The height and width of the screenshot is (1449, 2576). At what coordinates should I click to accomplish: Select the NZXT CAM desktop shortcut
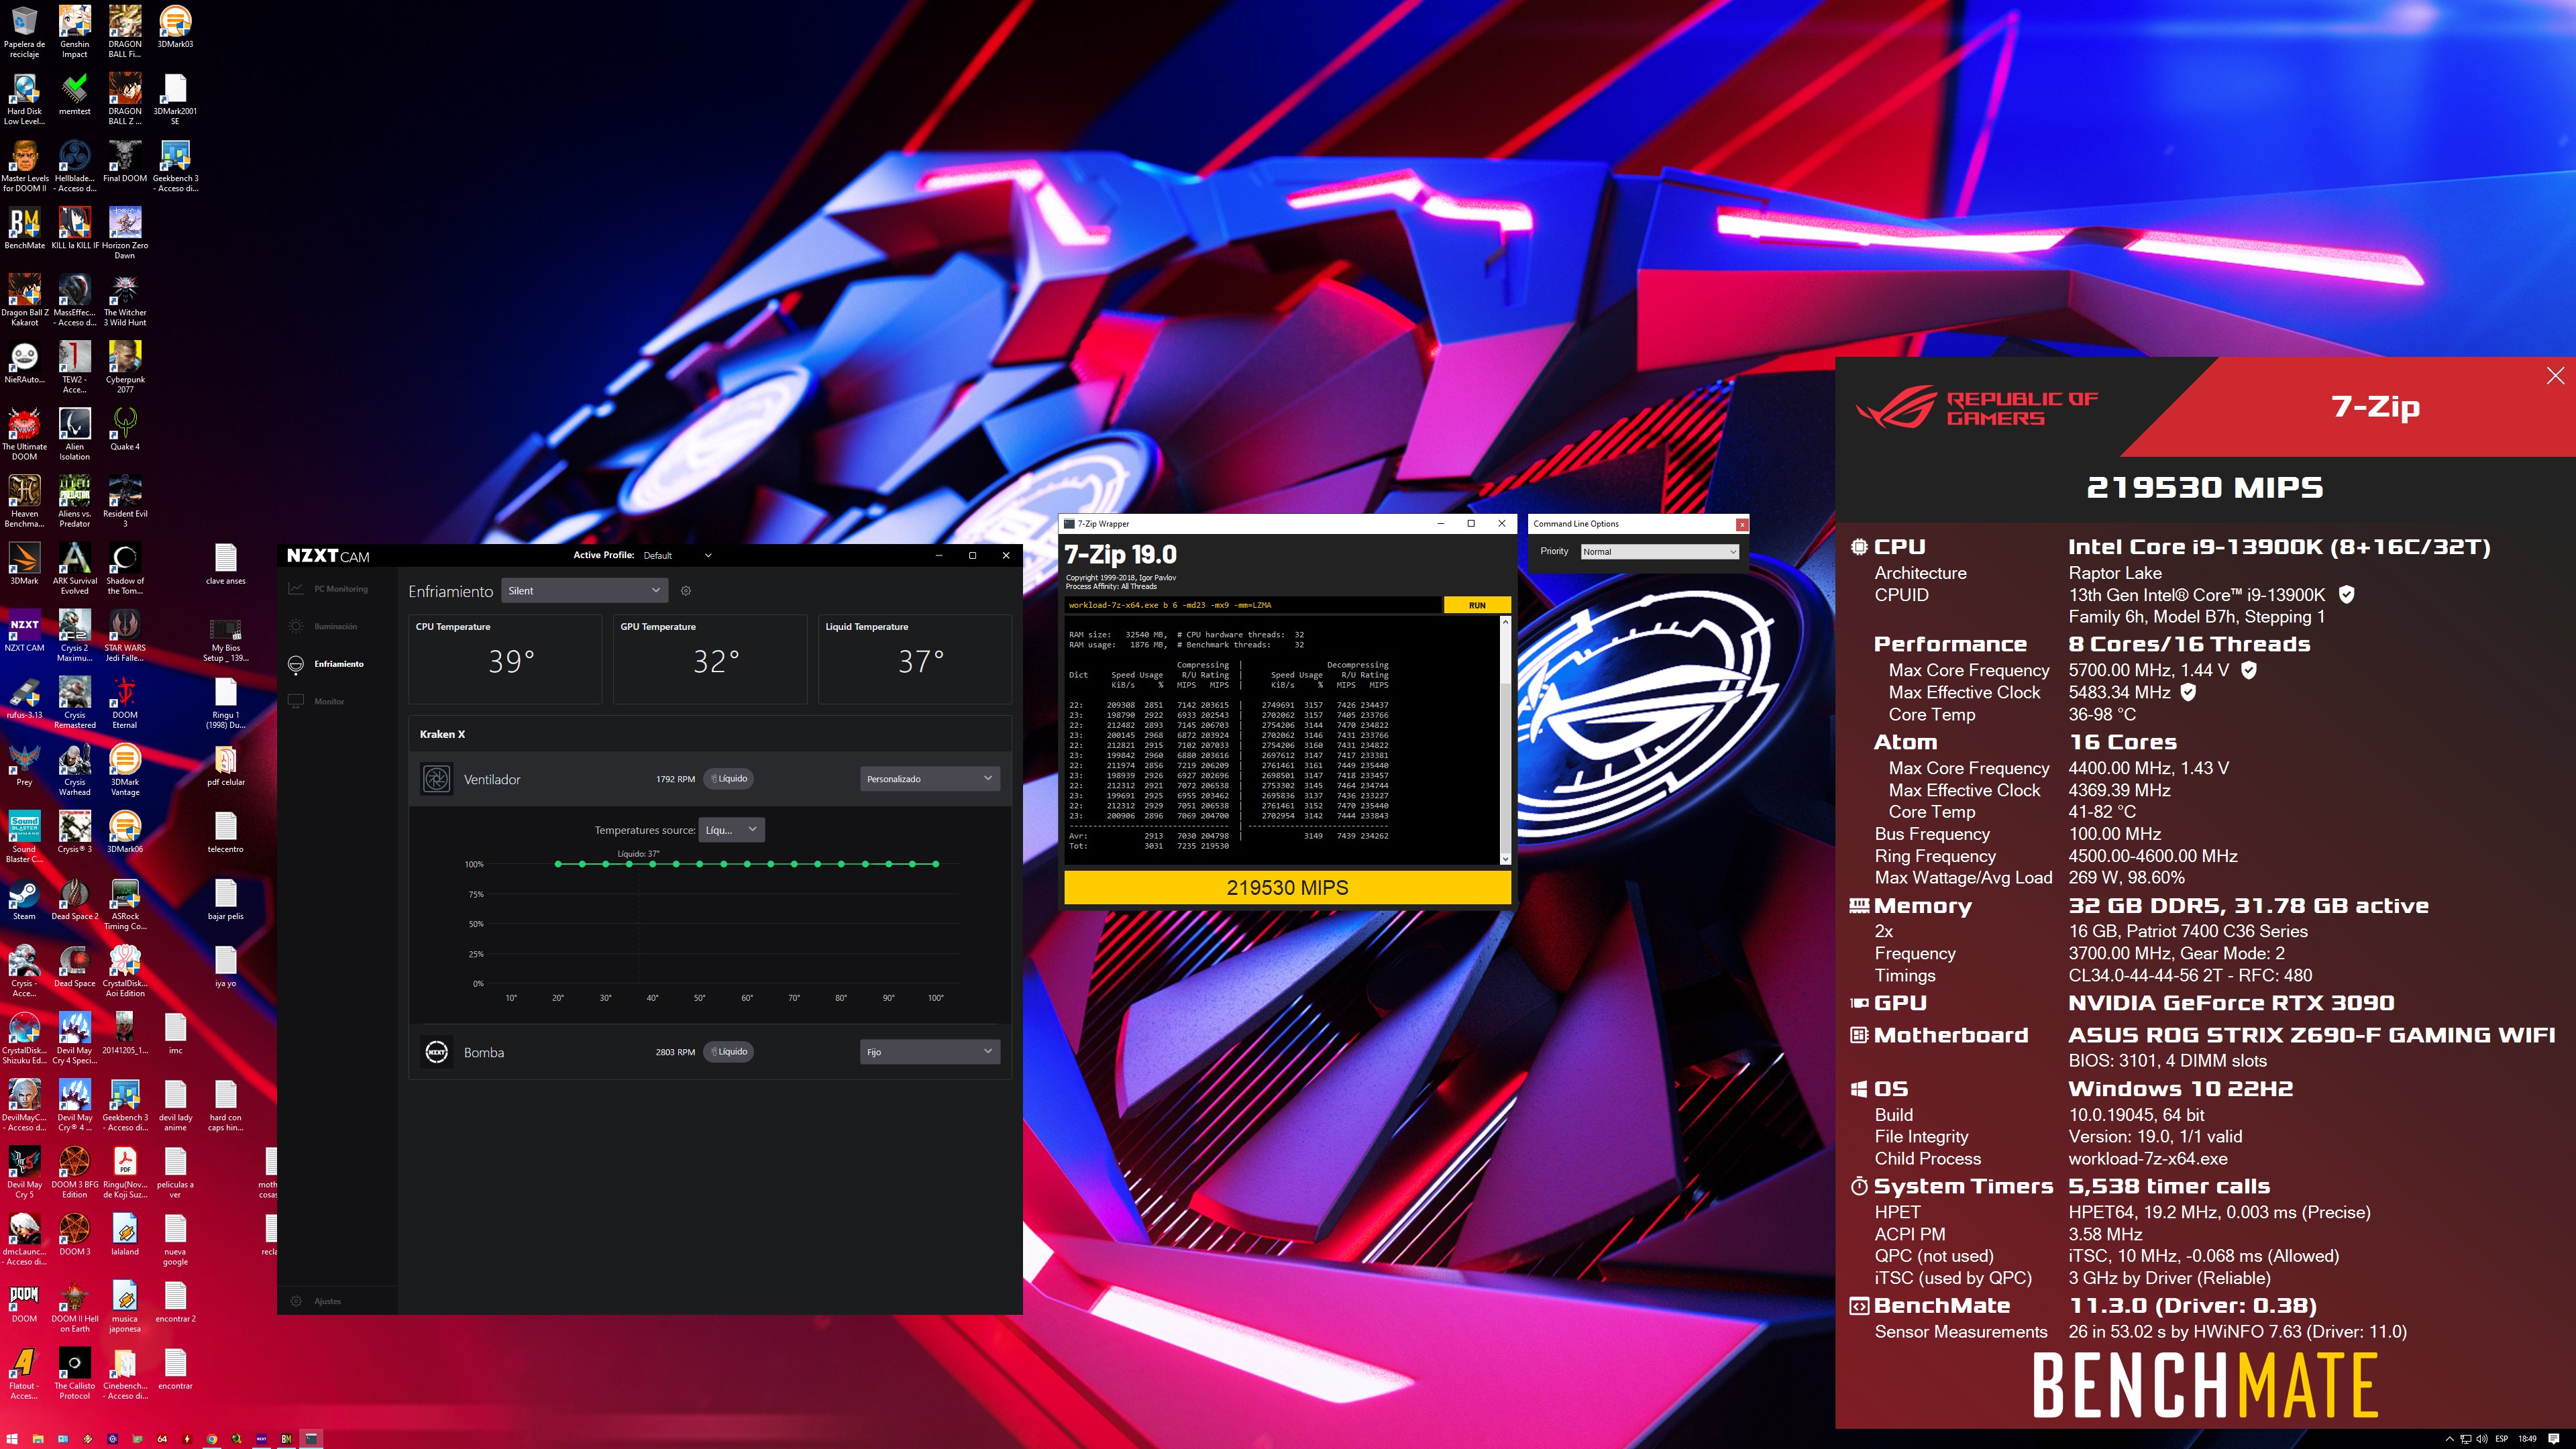tap(24, 631)
